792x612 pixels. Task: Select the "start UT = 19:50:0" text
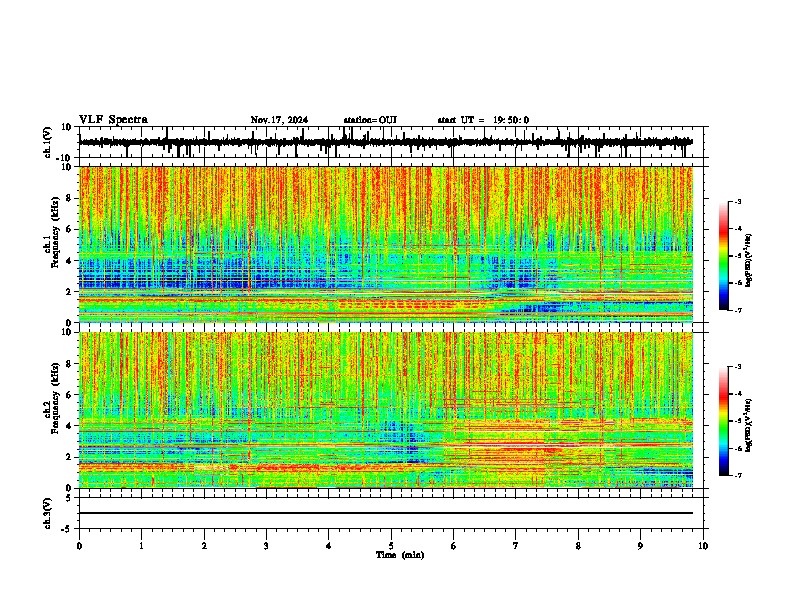(483, 120)
